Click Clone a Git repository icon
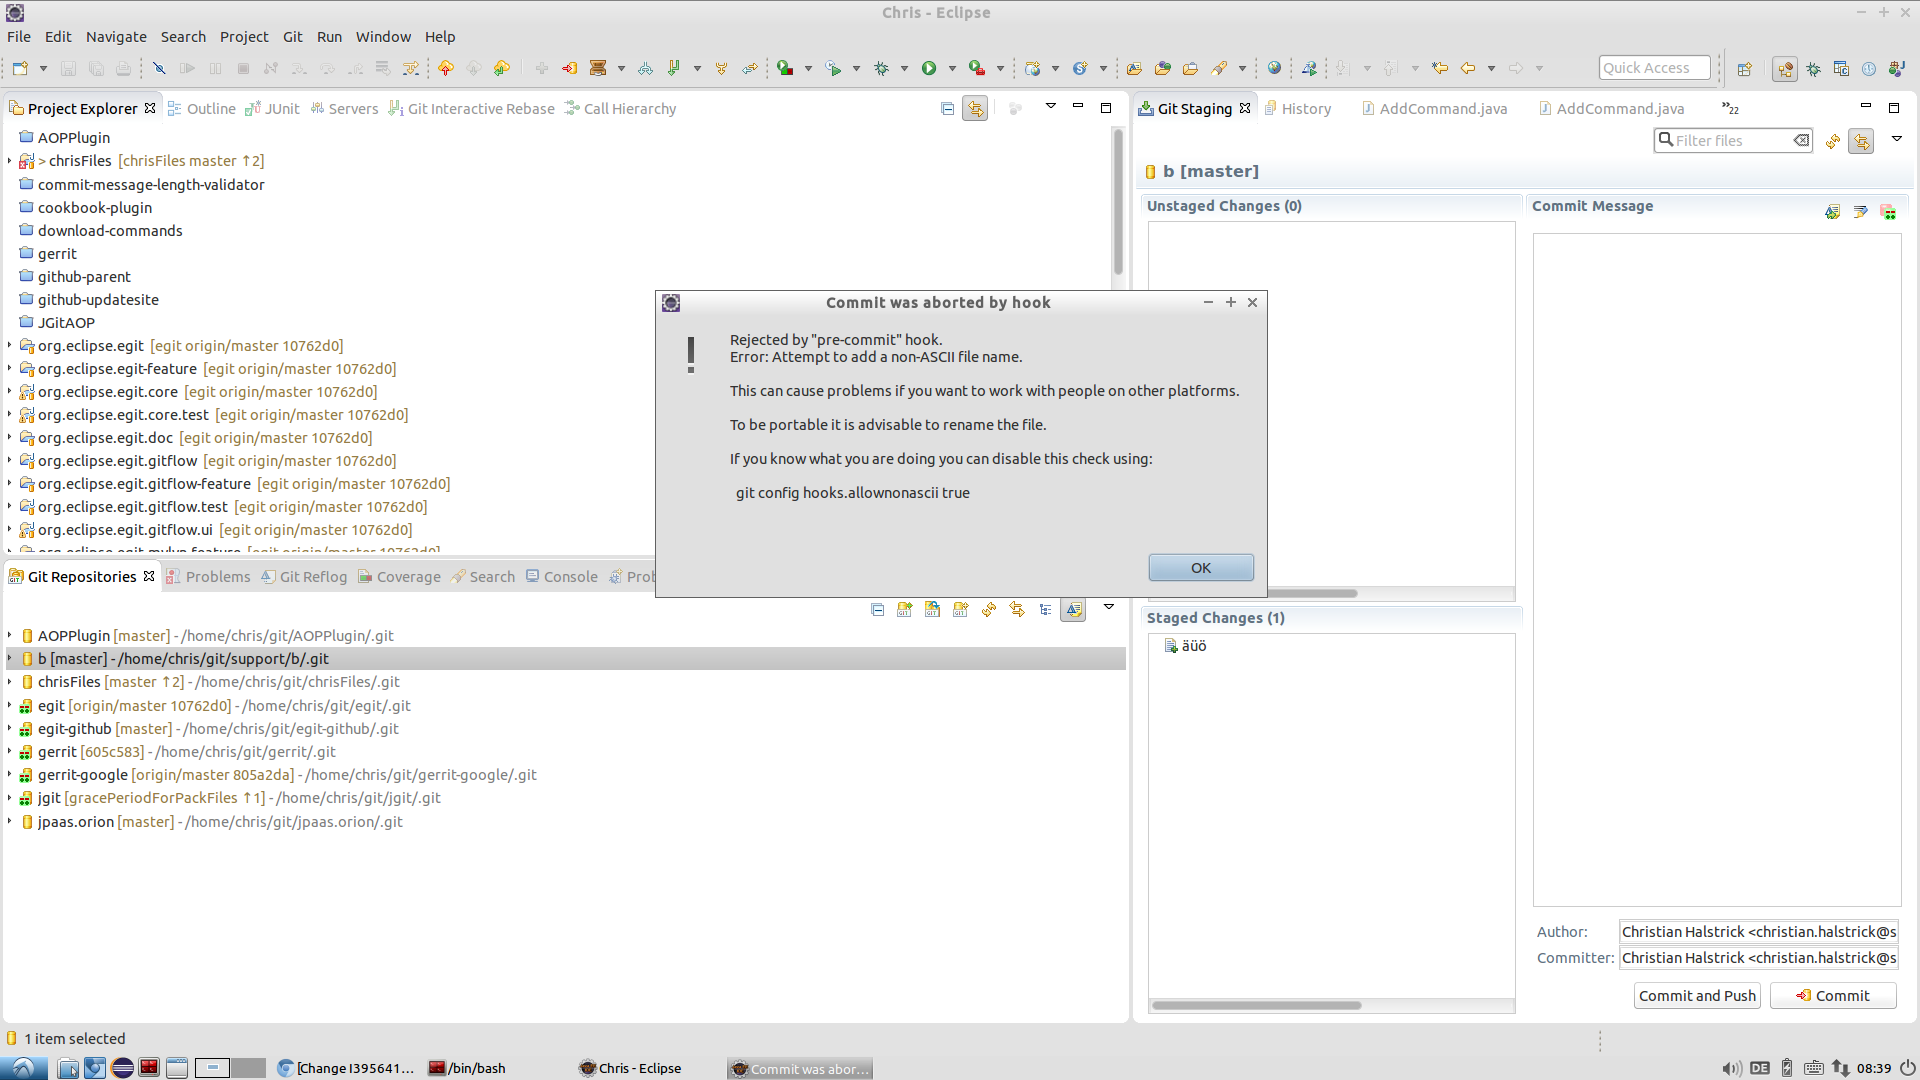The height and width of the screenshot is (1080, 1920). (932, 609)
